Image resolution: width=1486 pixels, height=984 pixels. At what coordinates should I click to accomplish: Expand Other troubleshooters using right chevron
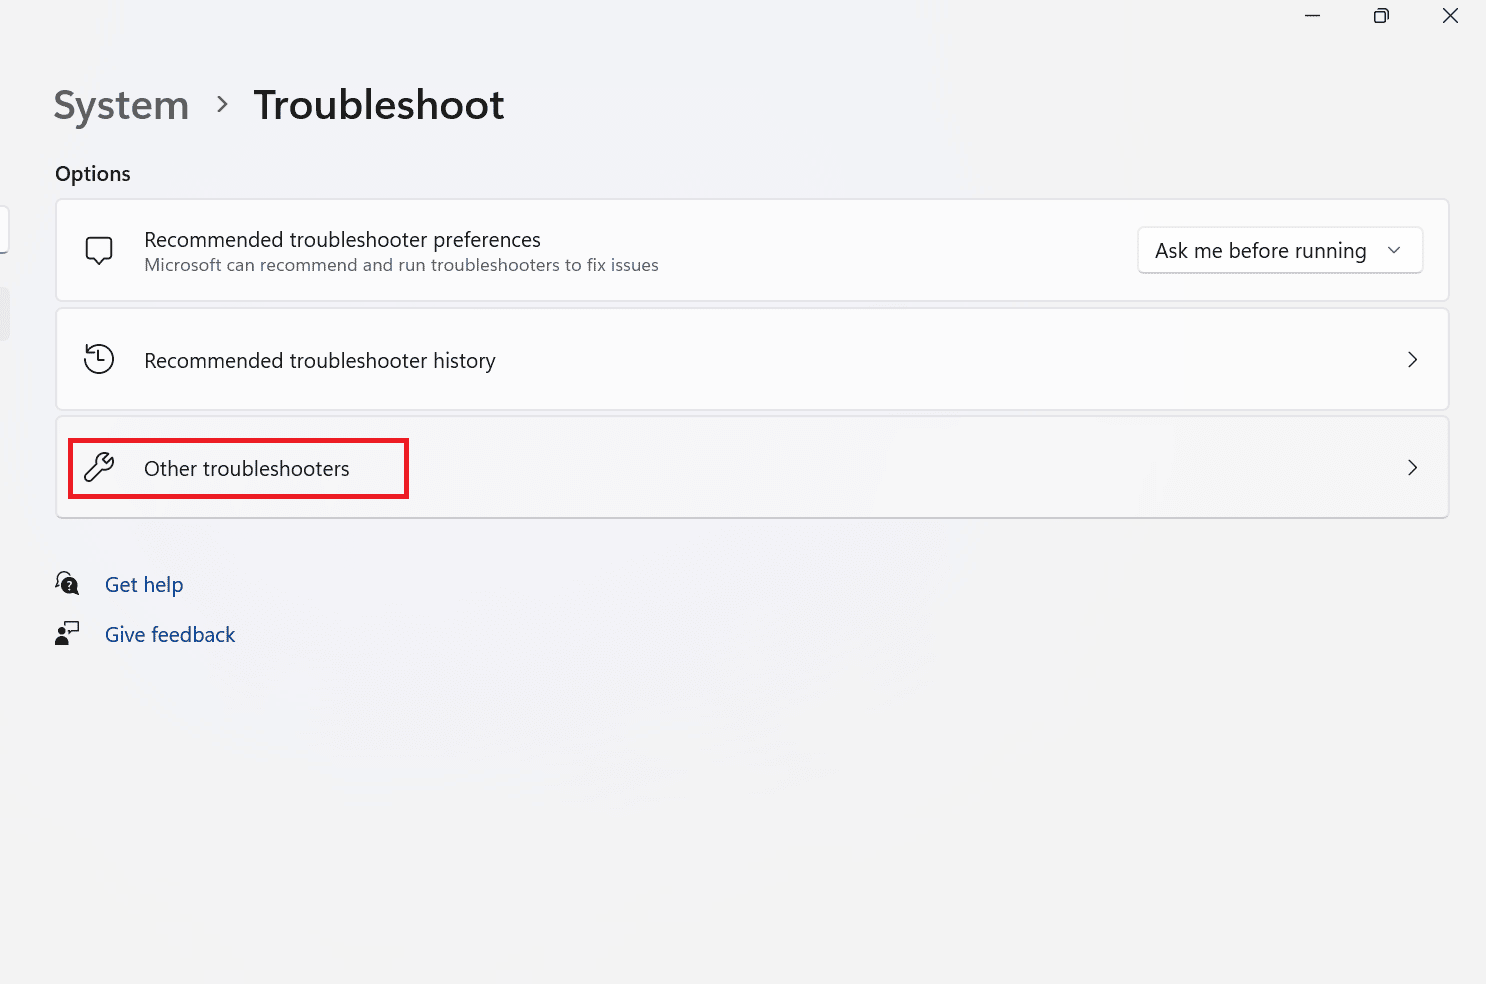[x=1412, y=467]
